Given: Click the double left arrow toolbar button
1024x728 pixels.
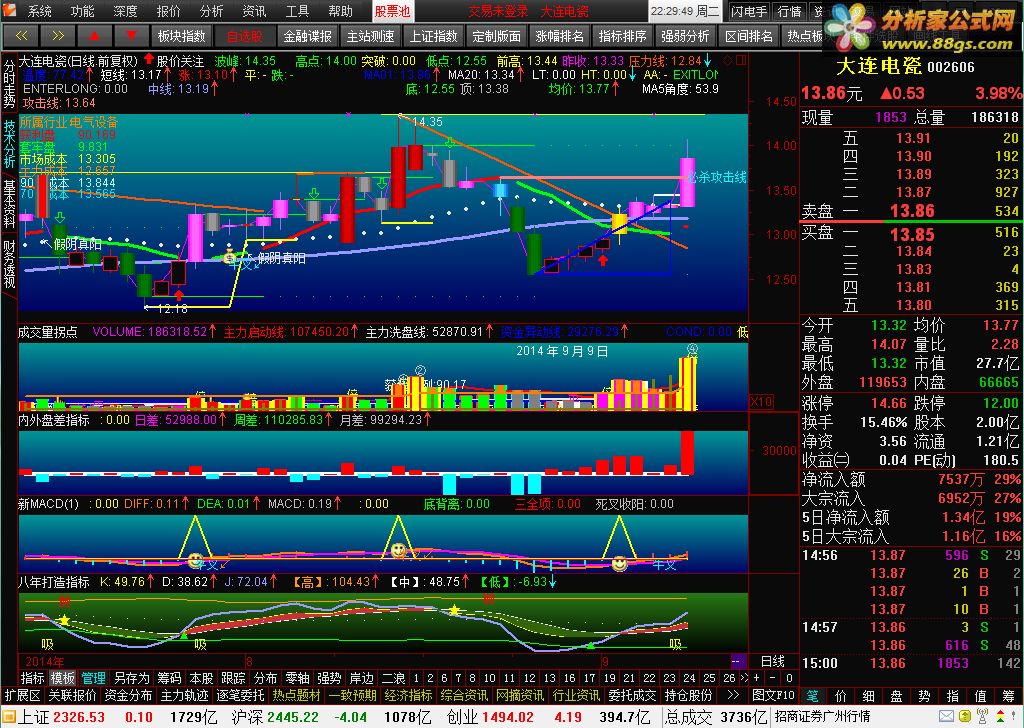Looking at the screenshot, I should (x=21, y=36).
